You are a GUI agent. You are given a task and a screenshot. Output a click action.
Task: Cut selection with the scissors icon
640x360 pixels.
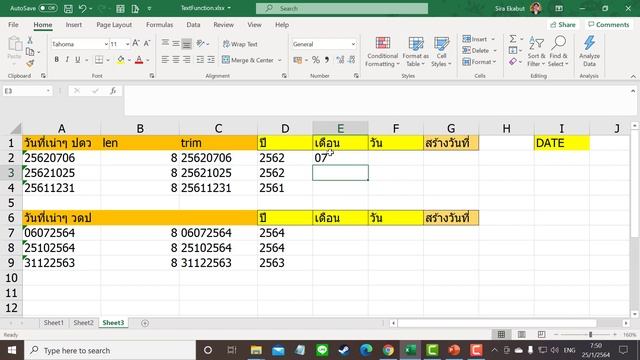[30, 40]
